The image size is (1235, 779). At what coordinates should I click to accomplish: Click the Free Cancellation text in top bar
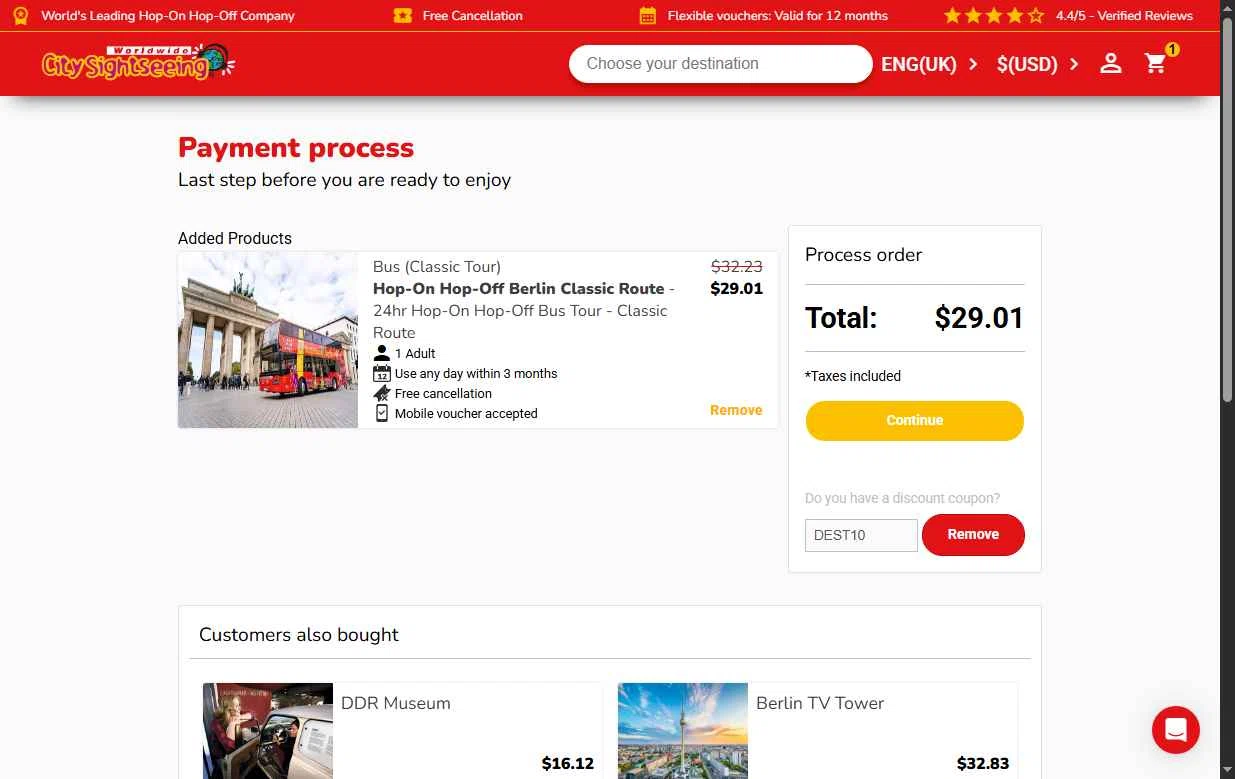[x=473, y=16]
